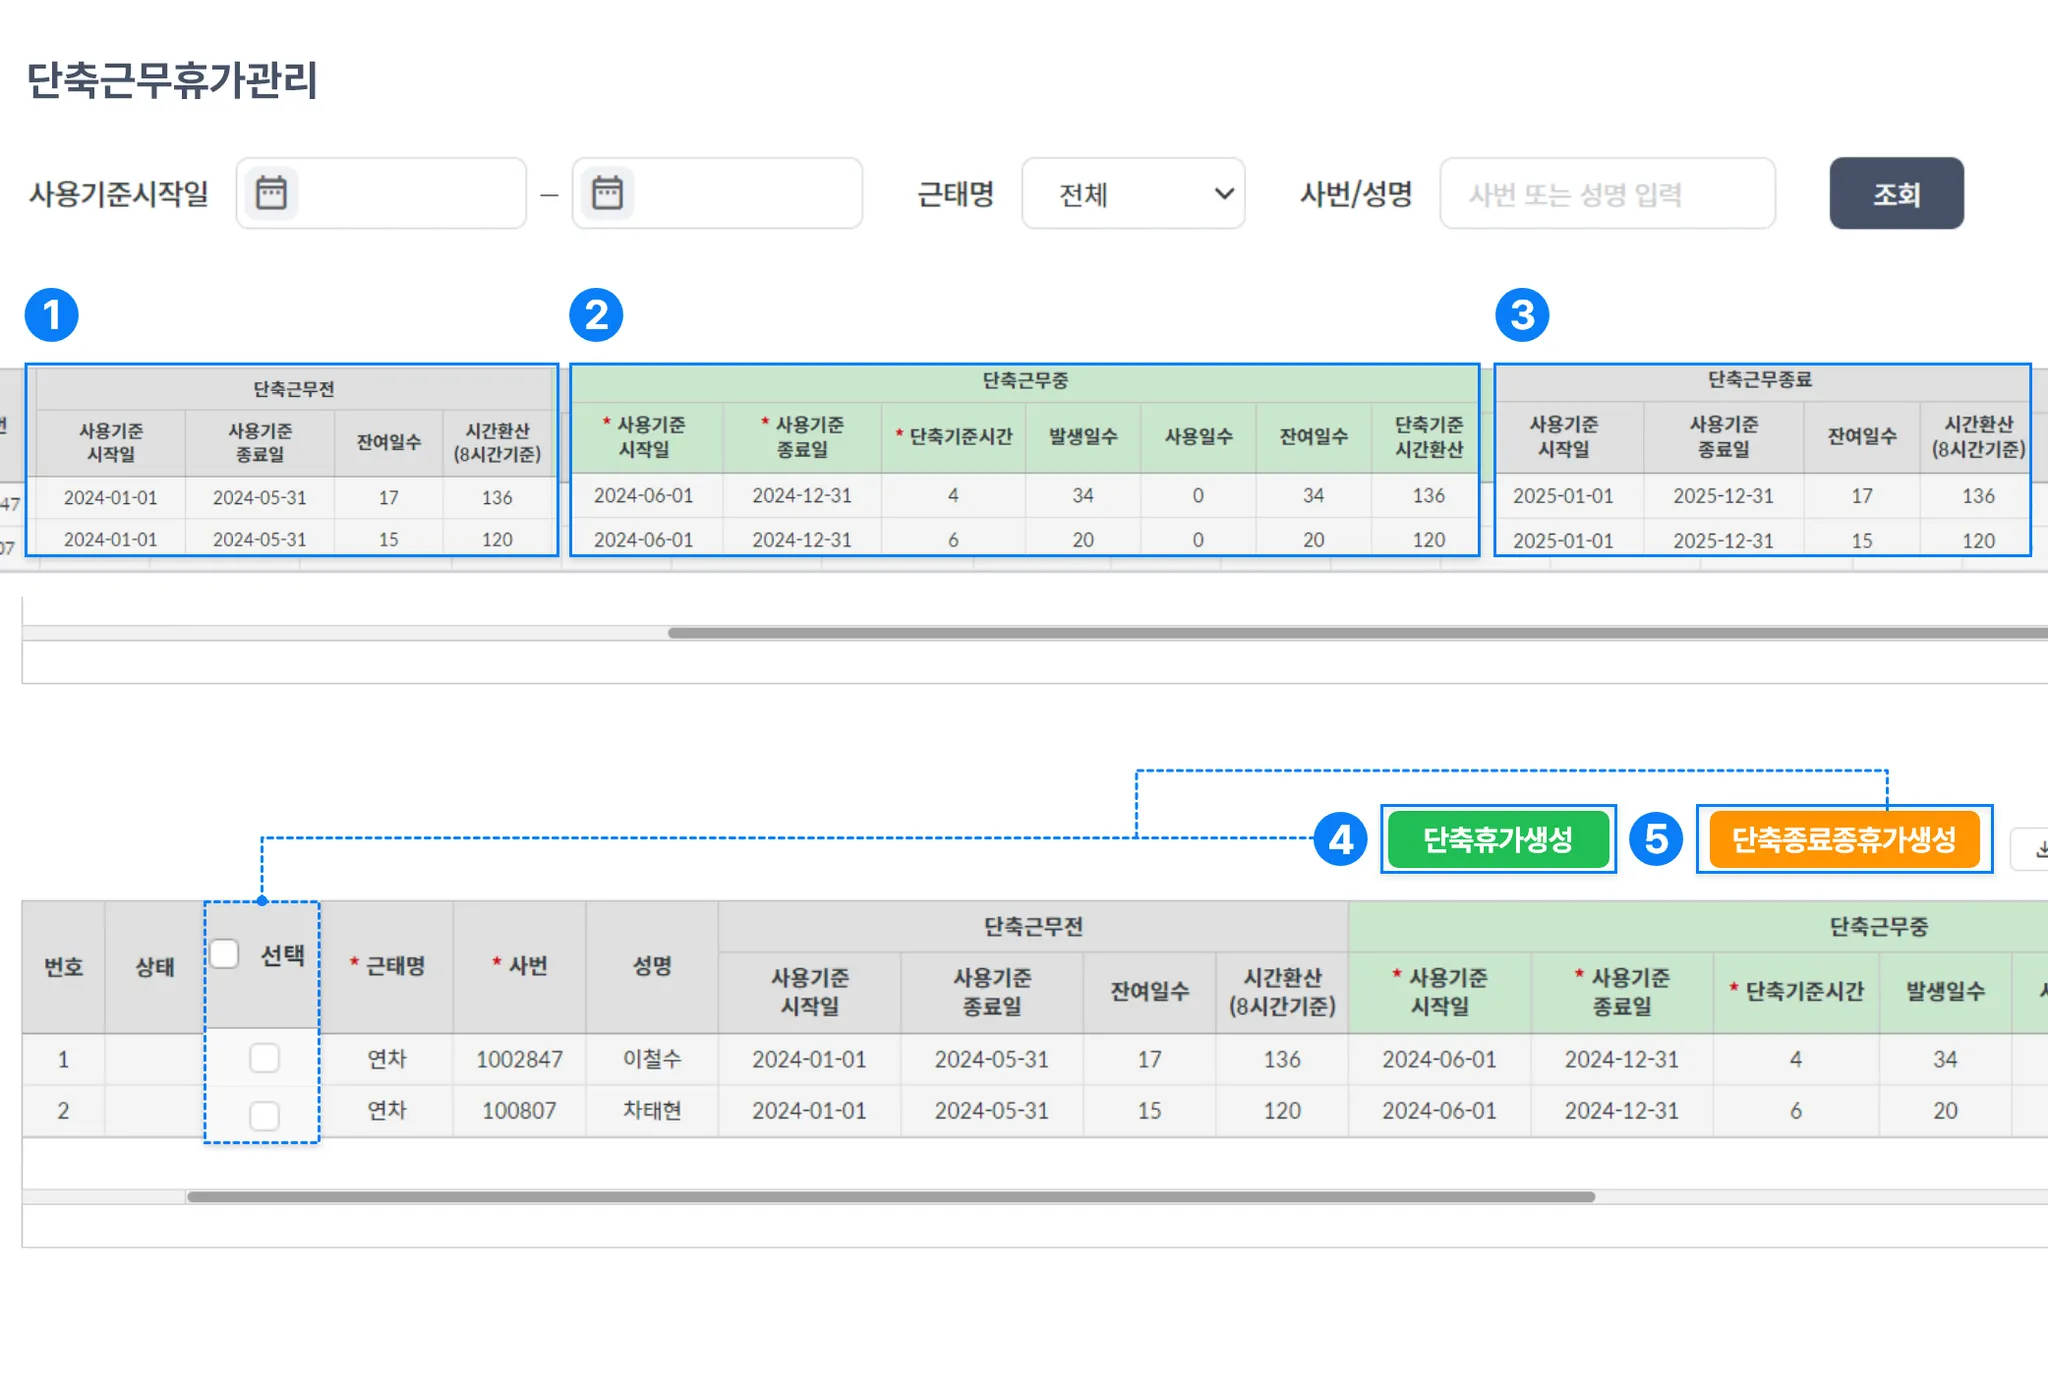Viewport: 2048px width, 1375px height.
Task: Click lower table horizontal scrollbar
Action: [x=890, y=1197]
